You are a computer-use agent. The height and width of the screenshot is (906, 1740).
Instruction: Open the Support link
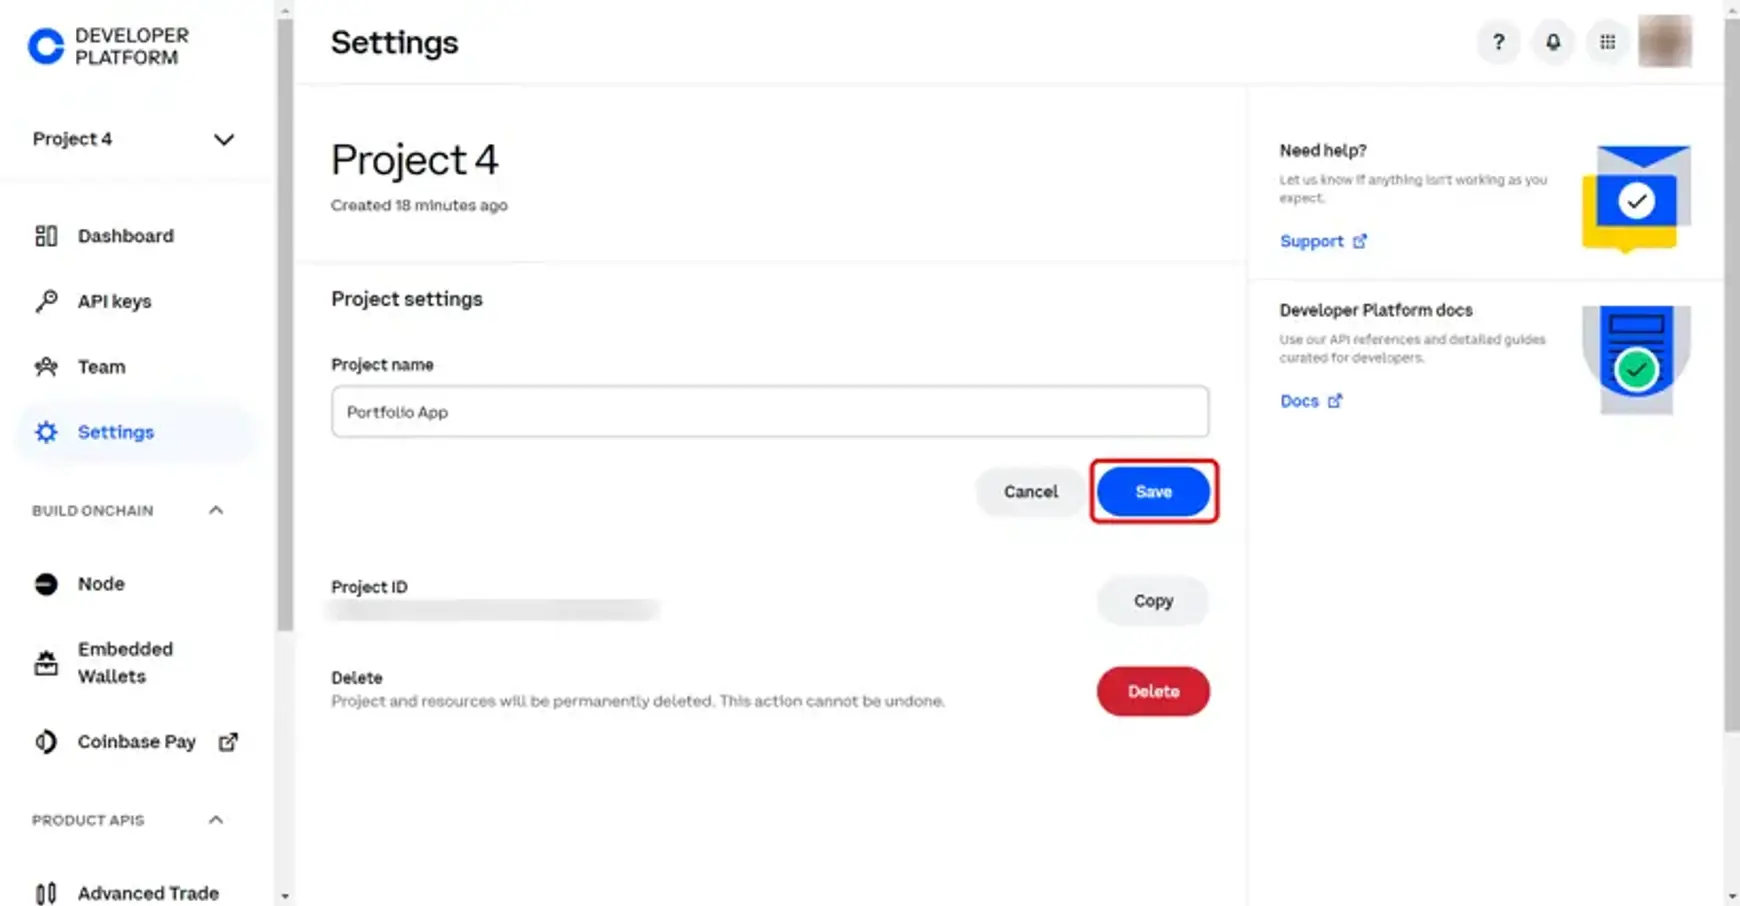point(1312,241)
